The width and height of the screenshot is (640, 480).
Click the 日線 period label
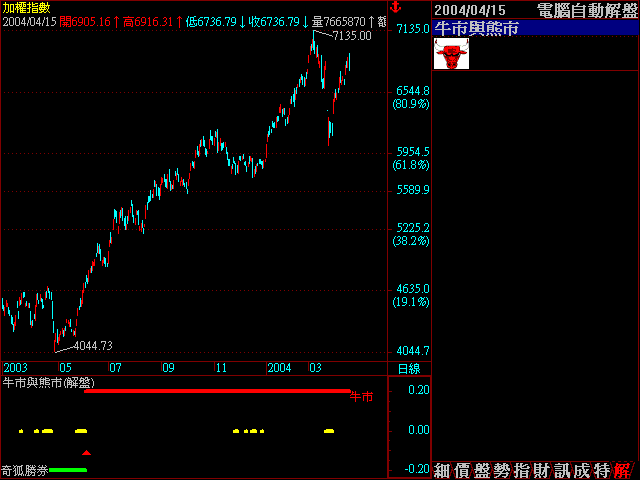tap(409, 369)
